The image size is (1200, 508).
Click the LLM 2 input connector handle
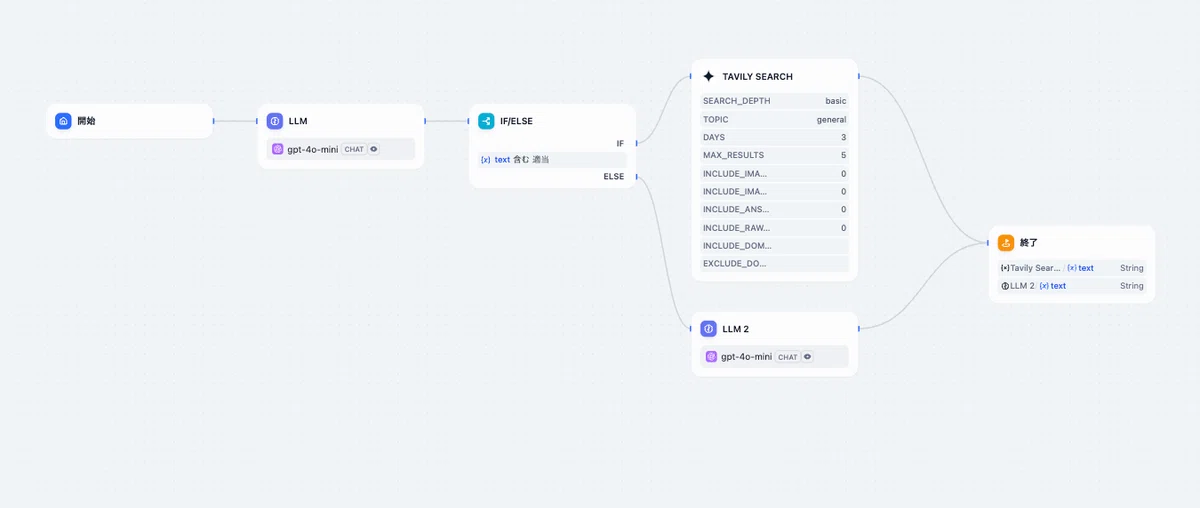(692, 329)
